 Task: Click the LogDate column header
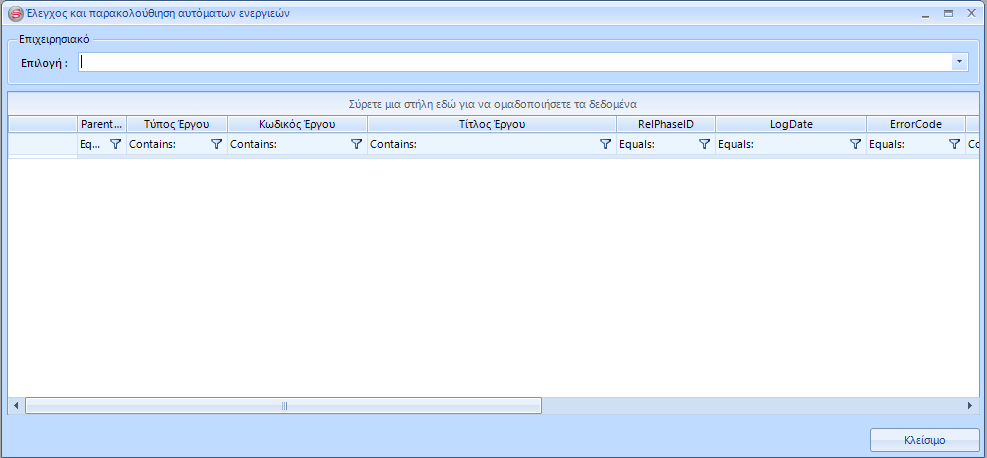pyautogui.click(x=790, y=125)
